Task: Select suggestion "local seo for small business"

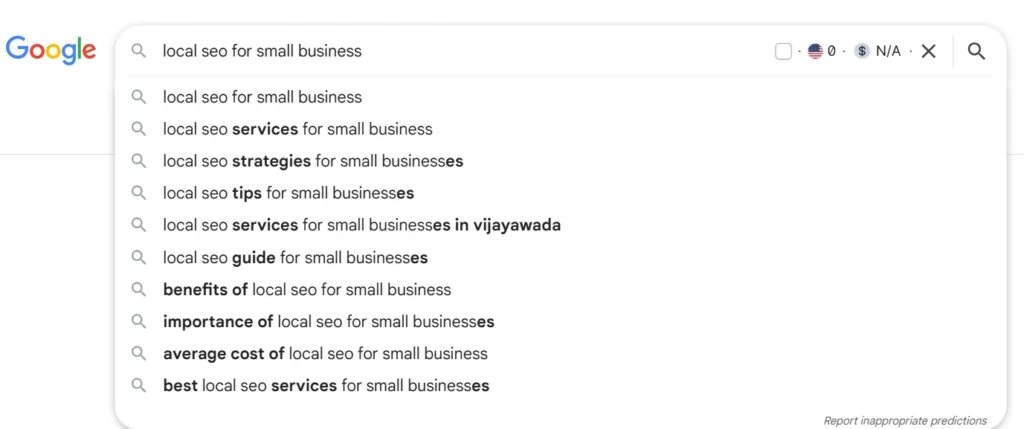Action: [262, 97]
